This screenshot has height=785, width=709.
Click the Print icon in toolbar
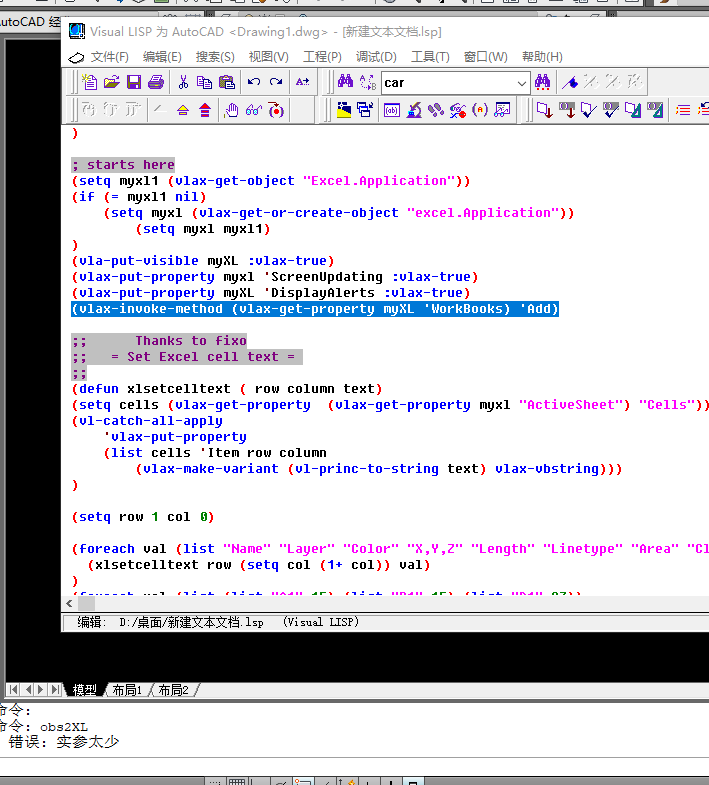156,82
